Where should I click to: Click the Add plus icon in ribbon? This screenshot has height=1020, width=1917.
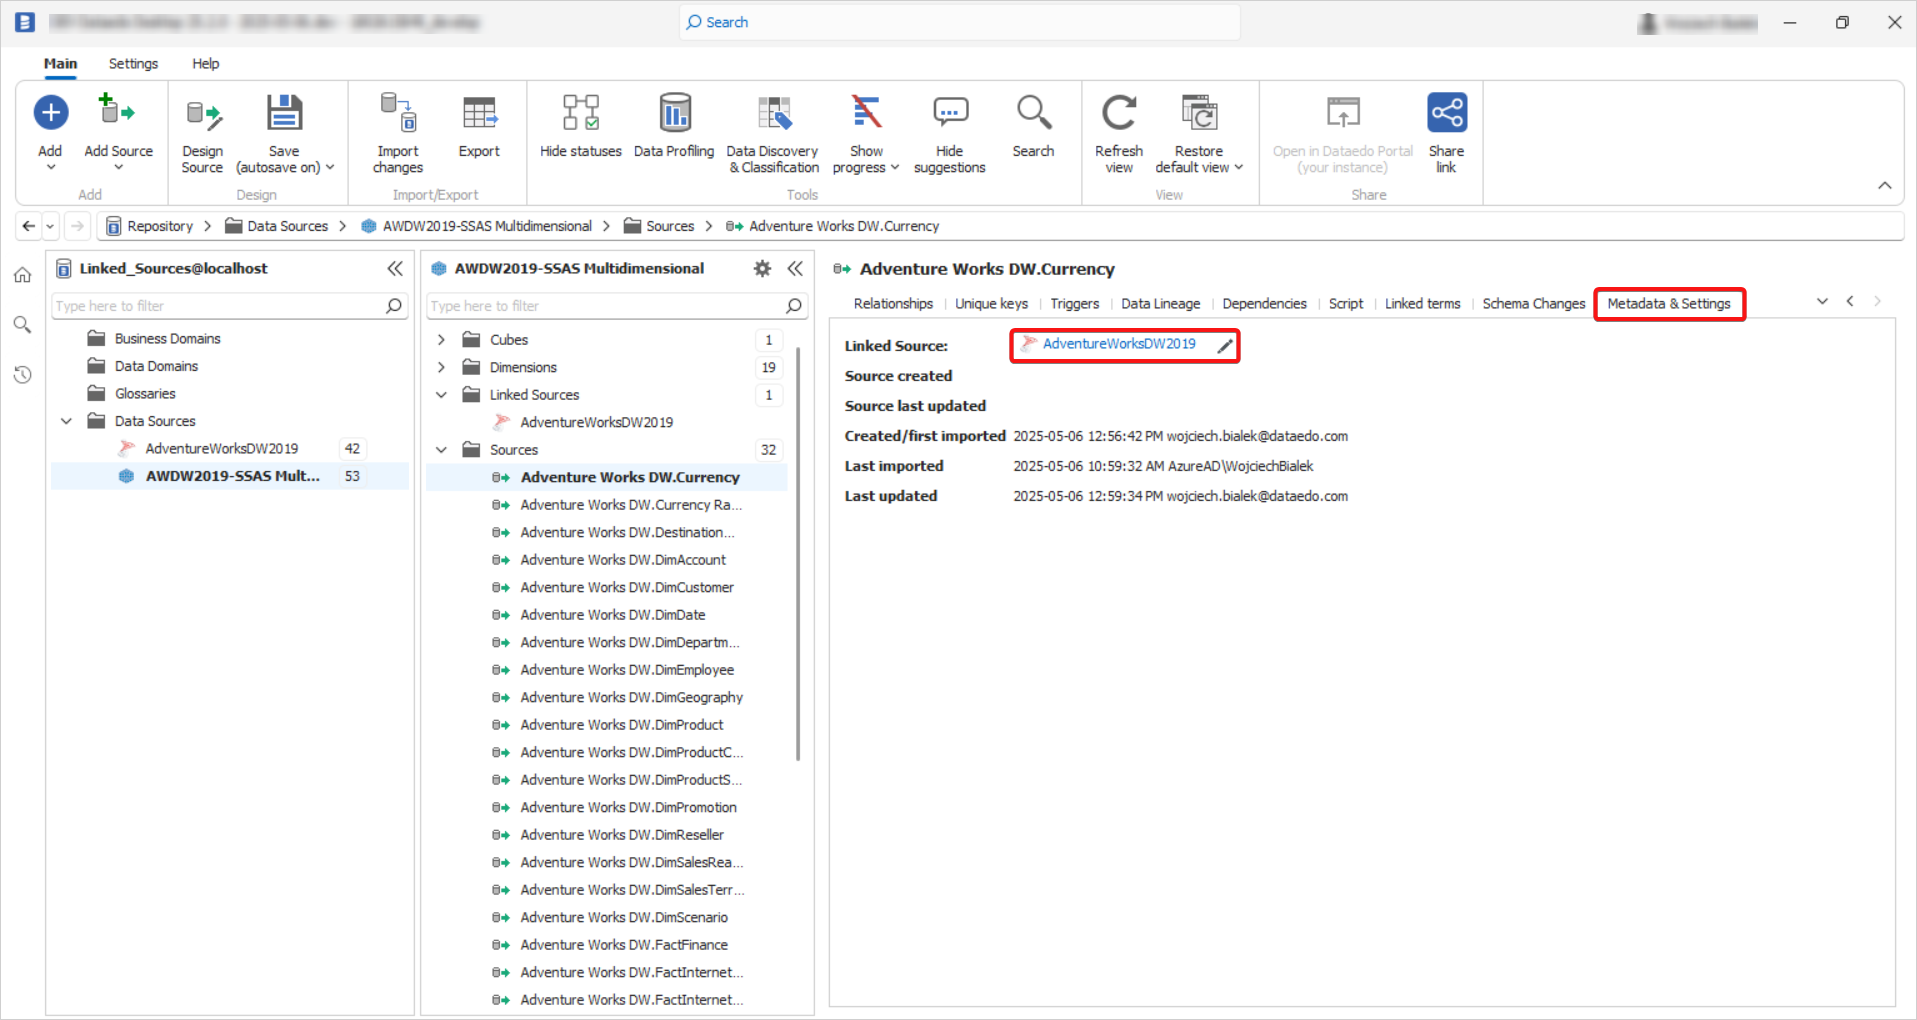point(50,112)
